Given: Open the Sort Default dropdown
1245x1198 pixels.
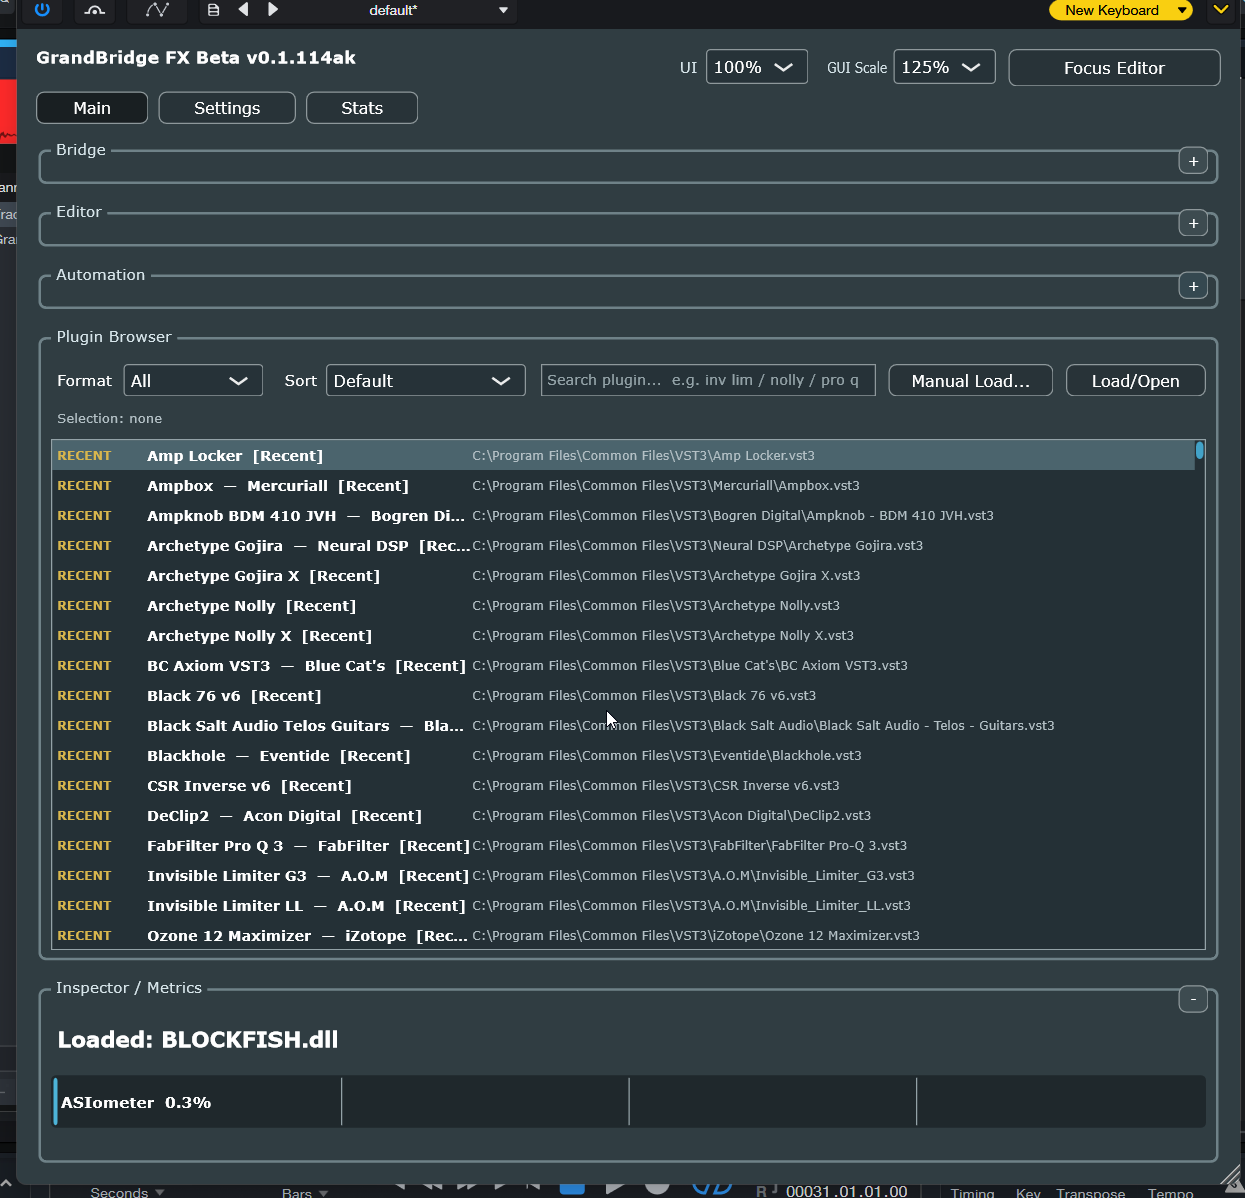Looking at the screenshot, I should (426, 381).
